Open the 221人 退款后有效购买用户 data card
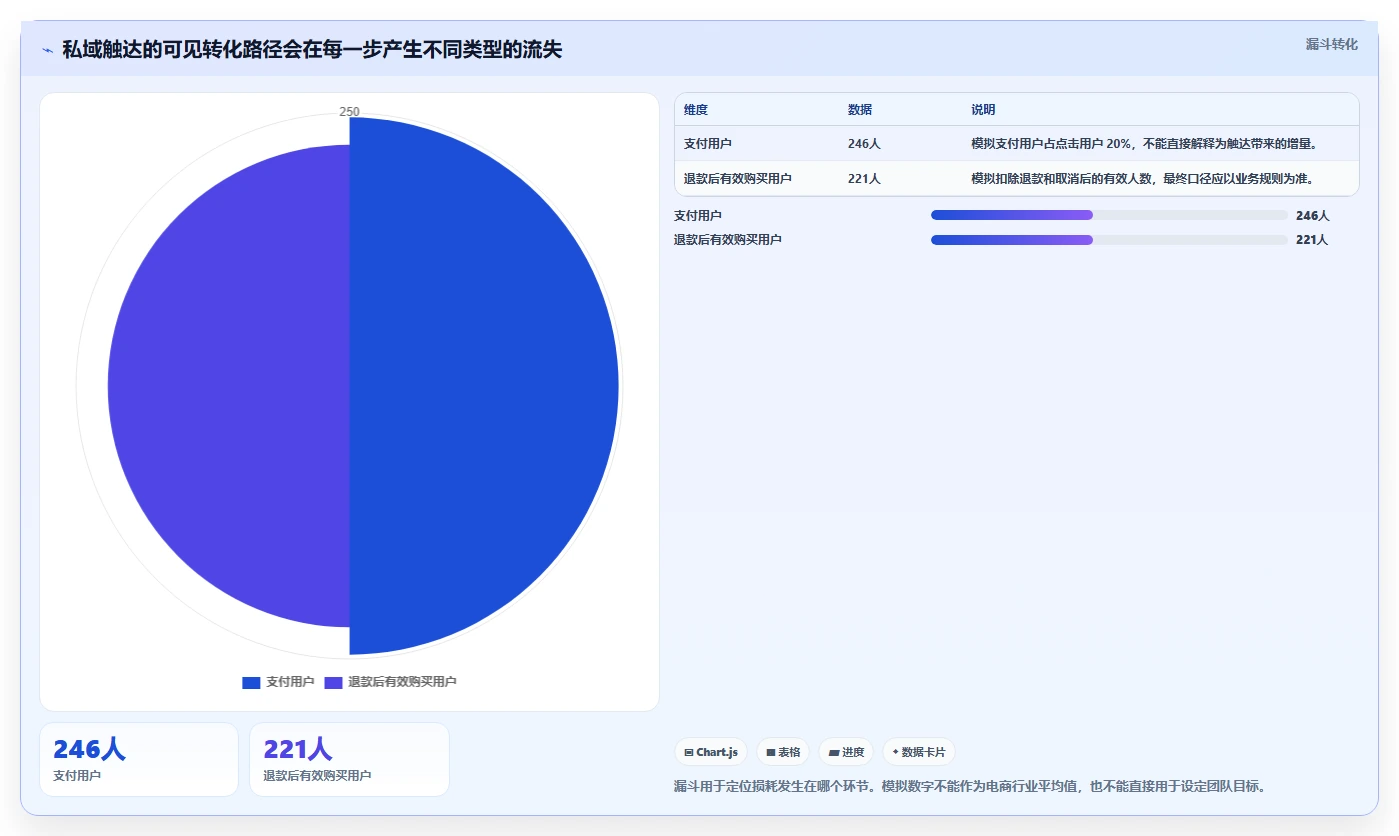This screenshot has width=1399, height=836. 349,759
